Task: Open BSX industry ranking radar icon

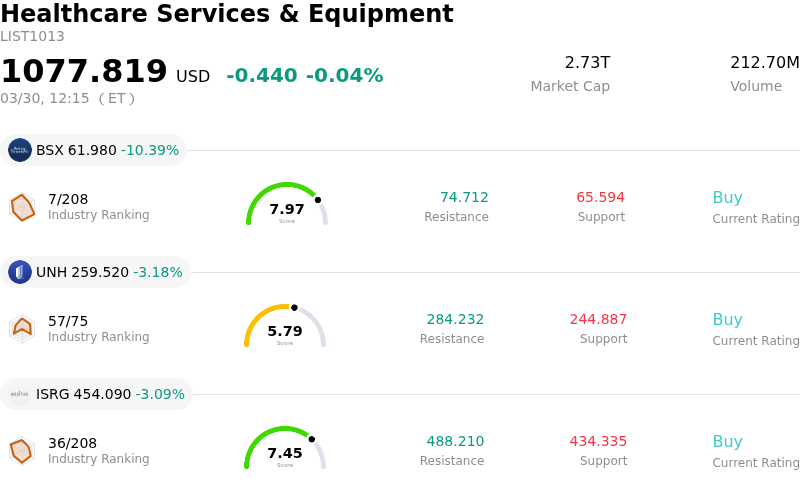Action: coord(22,207)
